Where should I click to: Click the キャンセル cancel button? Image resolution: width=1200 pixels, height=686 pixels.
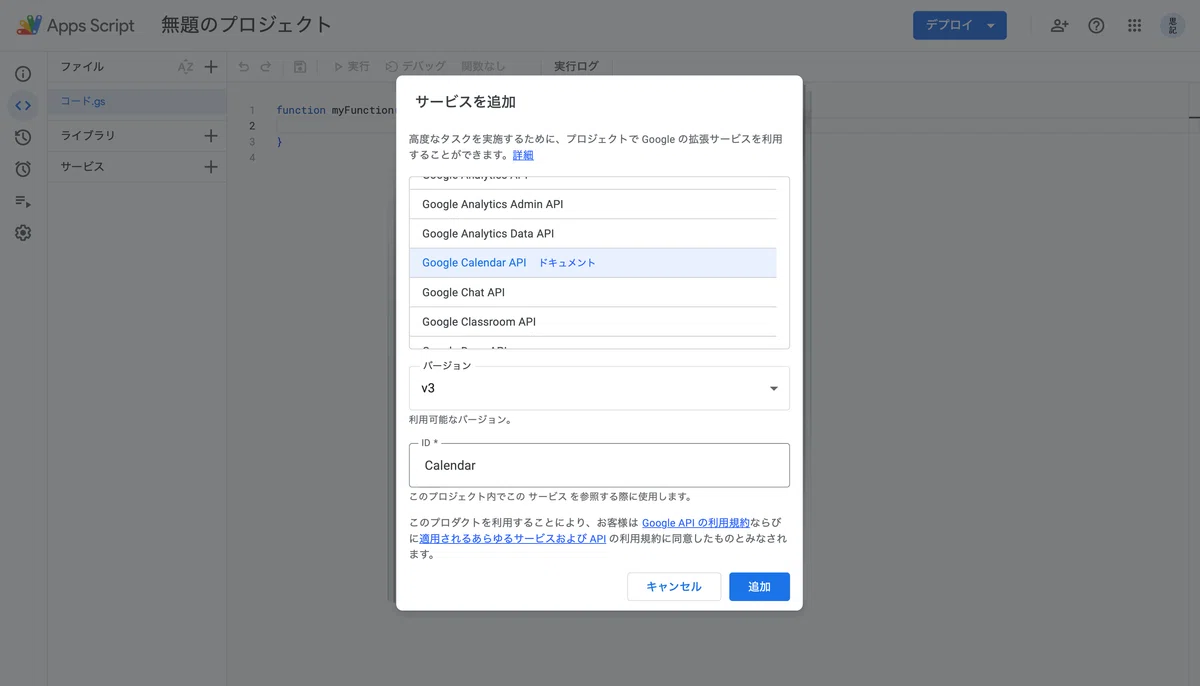tap(674, 587)
